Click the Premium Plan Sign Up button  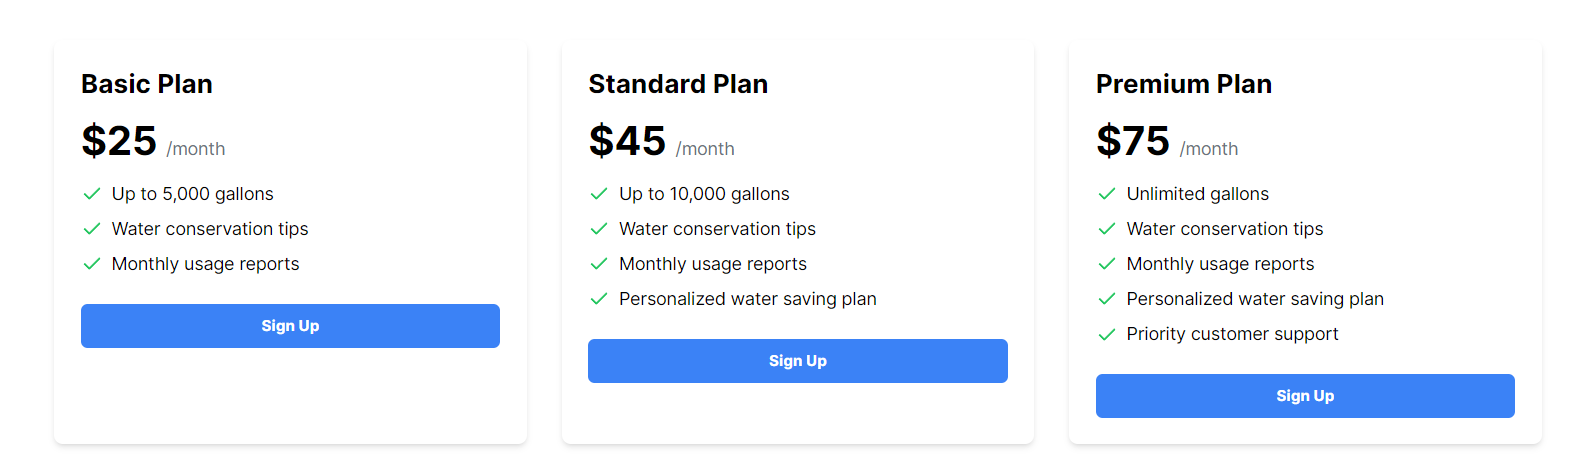pyautogui.click(x=1305, y=396)
